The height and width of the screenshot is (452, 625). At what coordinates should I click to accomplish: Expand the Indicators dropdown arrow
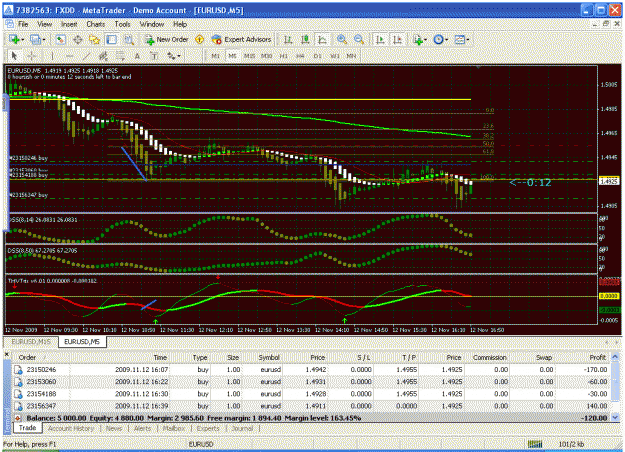(x=425, y=39)
